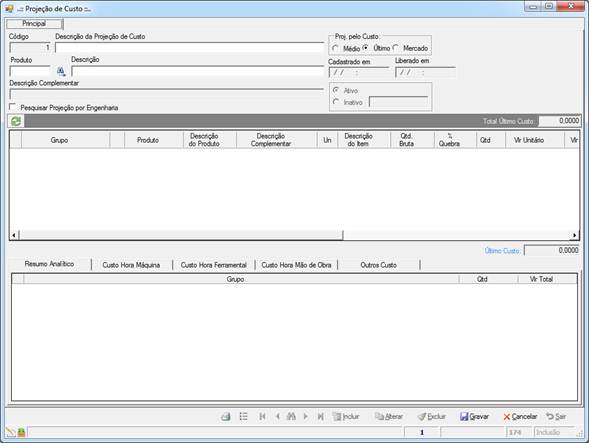Click the Sair button to exit
Image resolution: width=589 pixels, height=443 pixels.
pyautogui.click(x=556, y=416)
